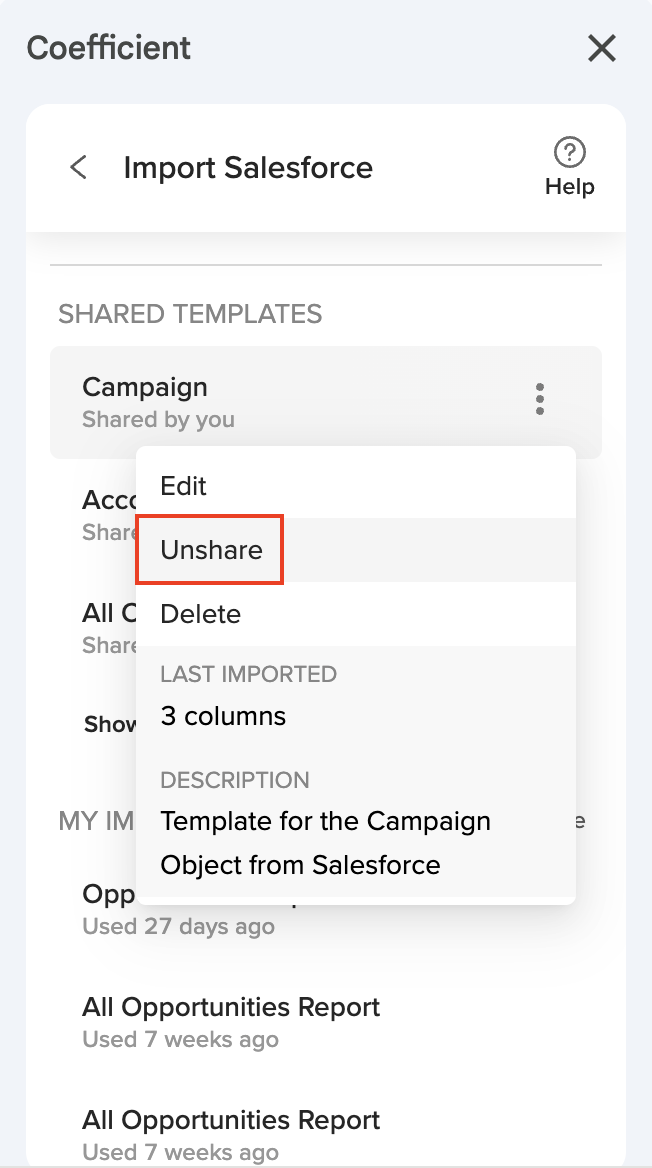This screenshot has width=652, height=1168.
Task: Click the SHARED TEMPLATES section header
Action: (190, 314)
